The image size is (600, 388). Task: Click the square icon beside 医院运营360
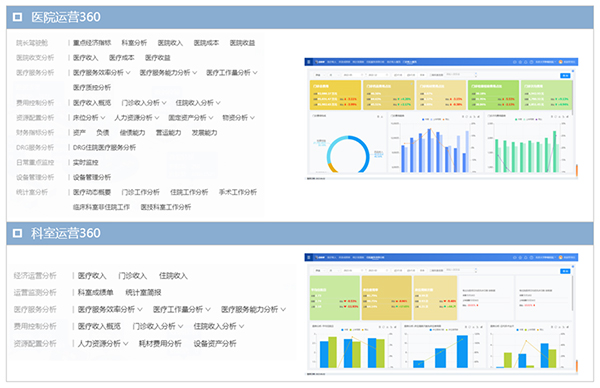point(17,17)
